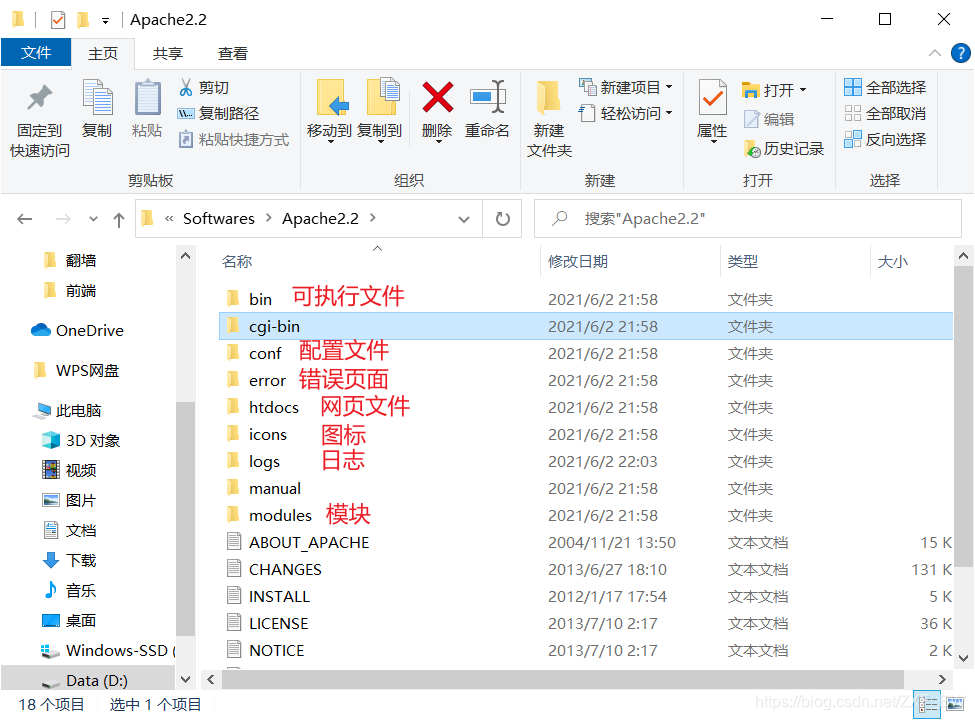Click Softwares in the address path
Screen dimensions: 975x720
pyautogui.click(x=219, y=218)
